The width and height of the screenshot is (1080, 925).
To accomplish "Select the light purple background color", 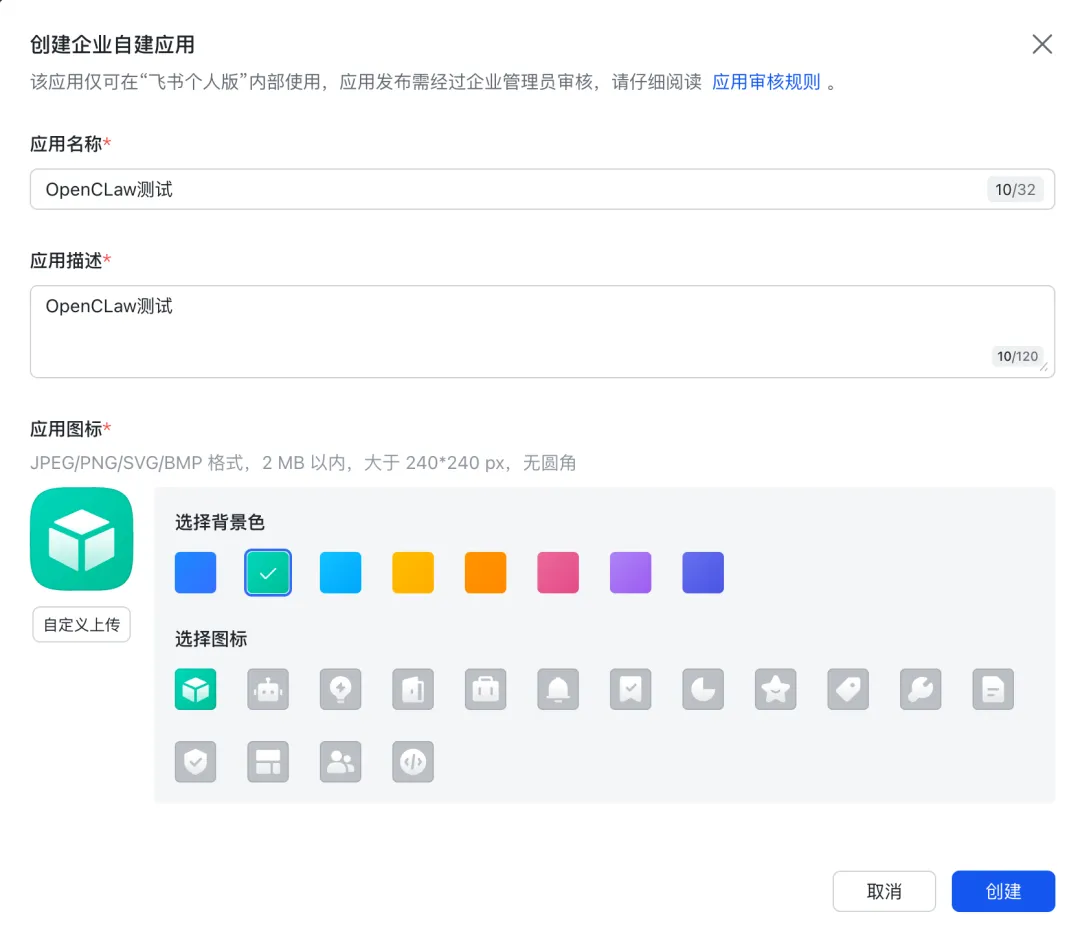I will pyautogui.click(x=631, y=573).
